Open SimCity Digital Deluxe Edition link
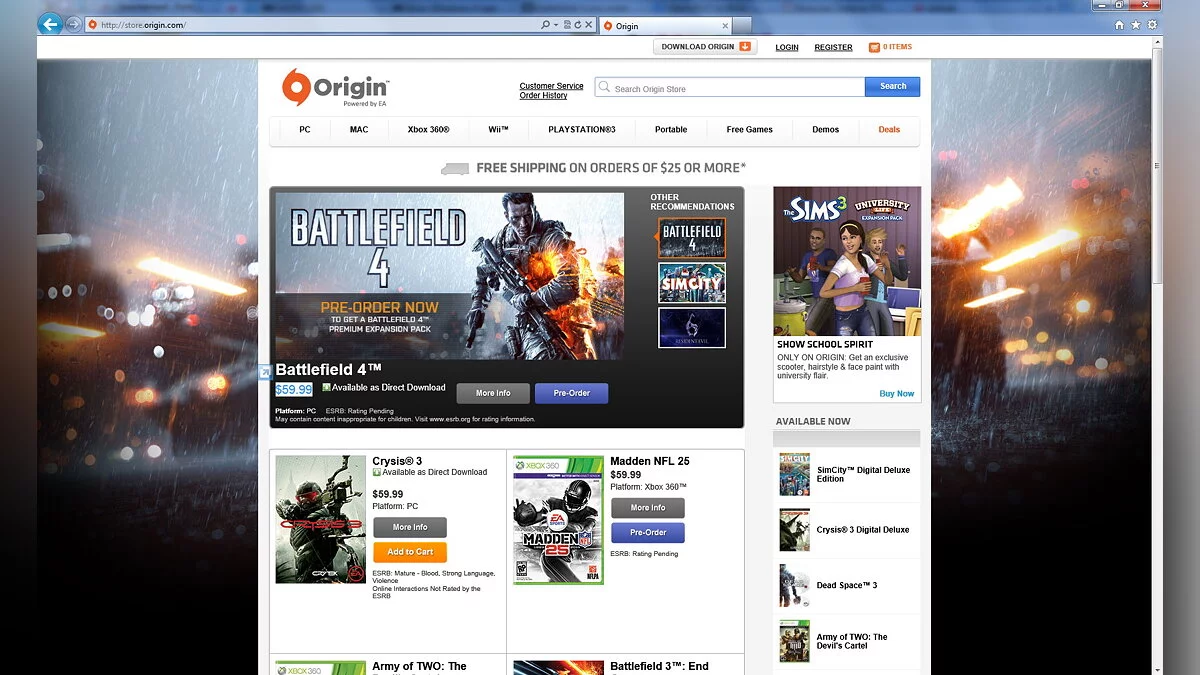The width and height of the screenshot is (1200, 675). (863, 474)
